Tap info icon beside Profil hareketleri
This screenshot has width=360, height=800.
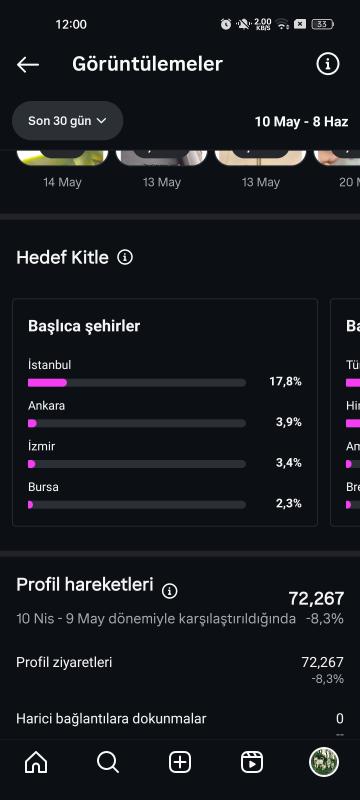coord(169,591)
